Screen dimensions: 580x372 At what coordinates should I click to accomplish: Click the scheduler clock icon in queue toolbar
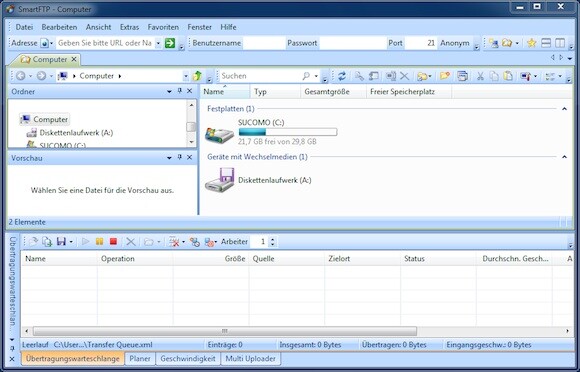(195, 242)
